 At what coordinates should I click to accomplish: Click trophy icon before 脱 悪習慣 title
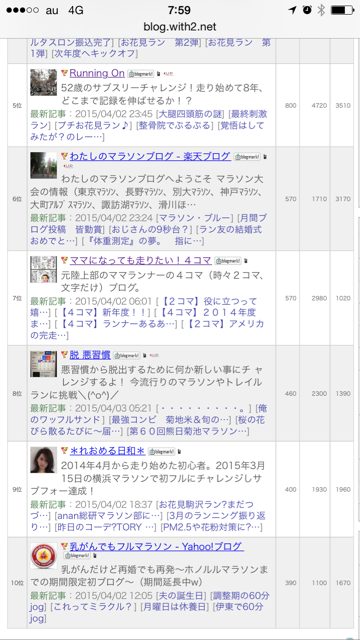pos(64,355)
